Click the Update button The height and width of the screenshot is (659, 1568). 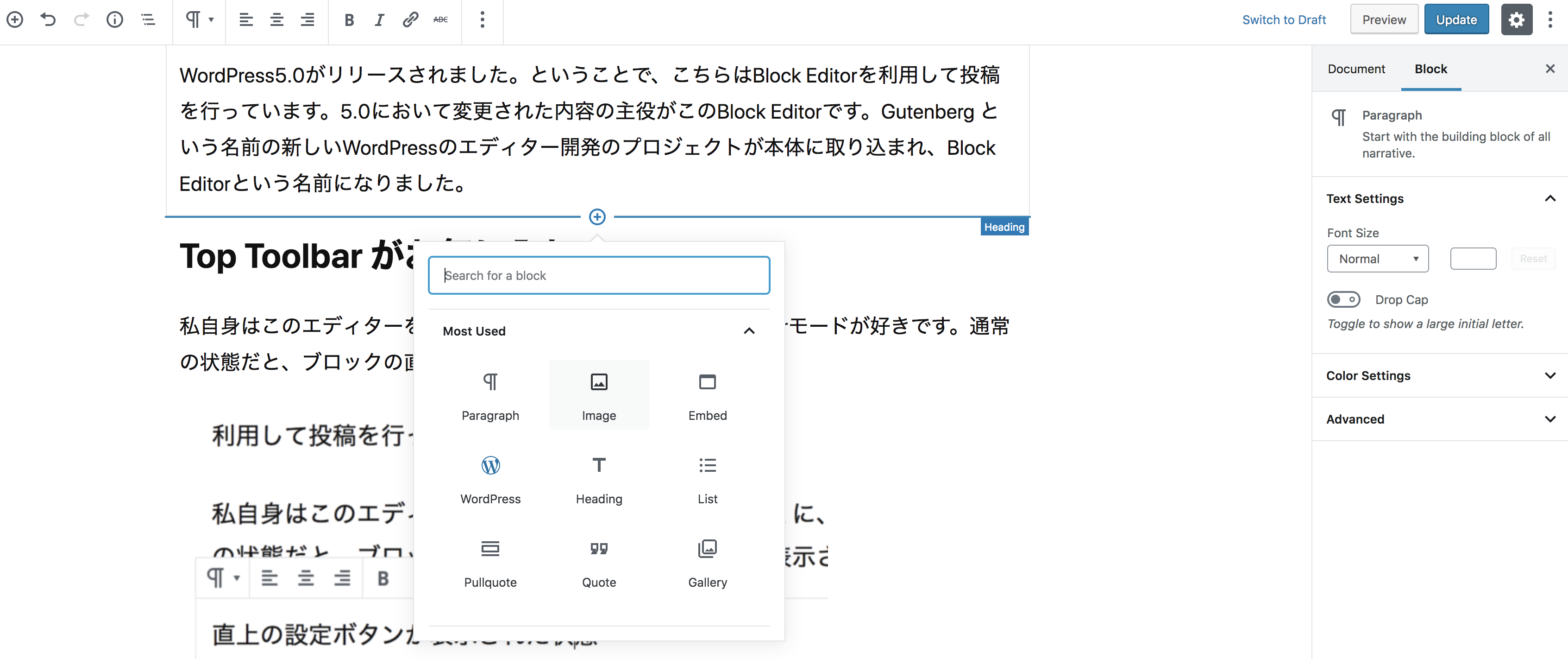(x=1456, y=19)
